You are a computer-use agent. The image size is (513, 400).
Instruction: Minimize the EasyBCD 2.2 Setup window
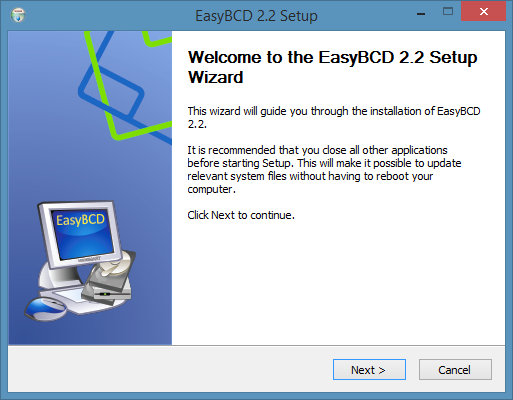tap(421, 13)
